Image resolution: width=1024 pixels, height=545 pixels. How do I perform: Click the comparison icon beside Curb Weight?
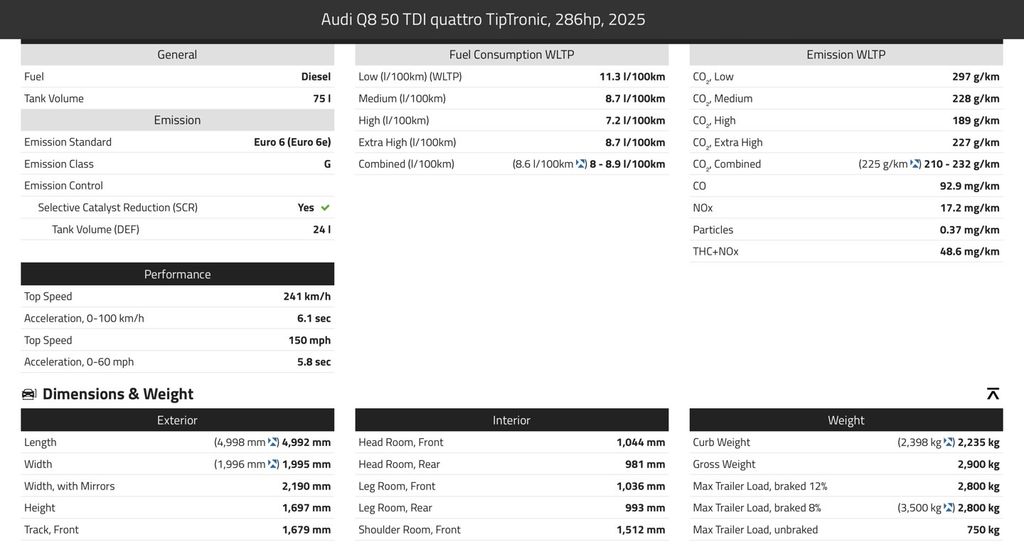pyautogui.click(x=949, y=442)
